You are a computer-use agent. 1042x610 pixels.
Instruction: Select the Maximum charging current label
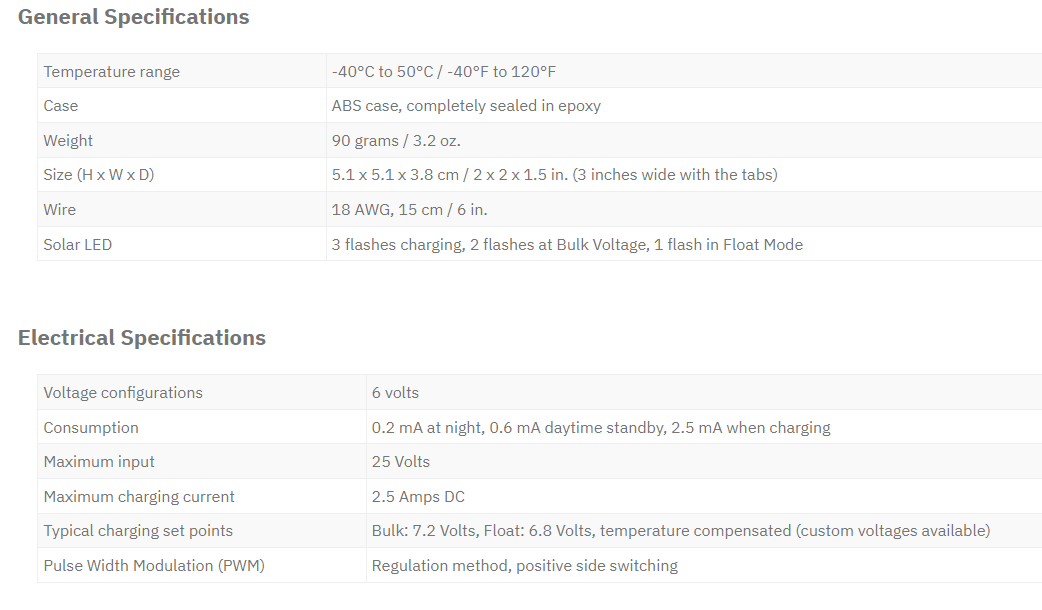[x=139, y=497]
